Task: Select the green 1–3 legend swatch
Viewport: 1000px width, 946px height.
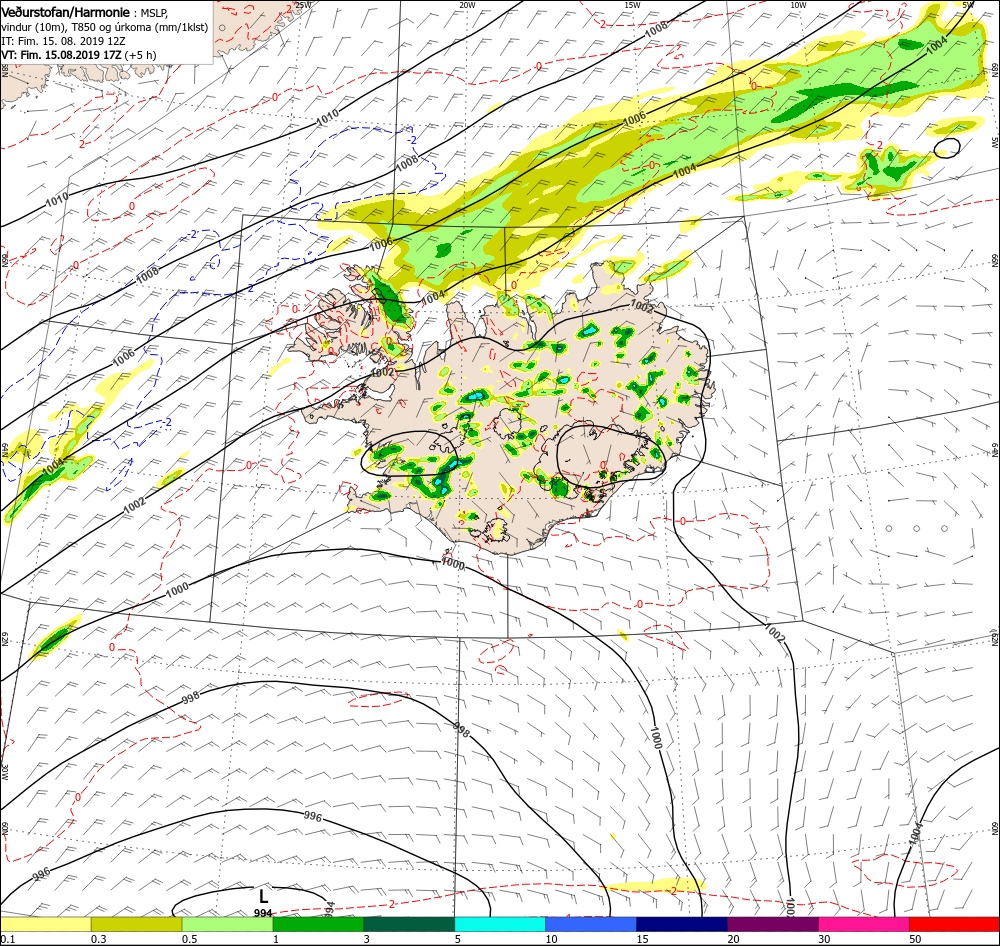Action: point(318,924)
